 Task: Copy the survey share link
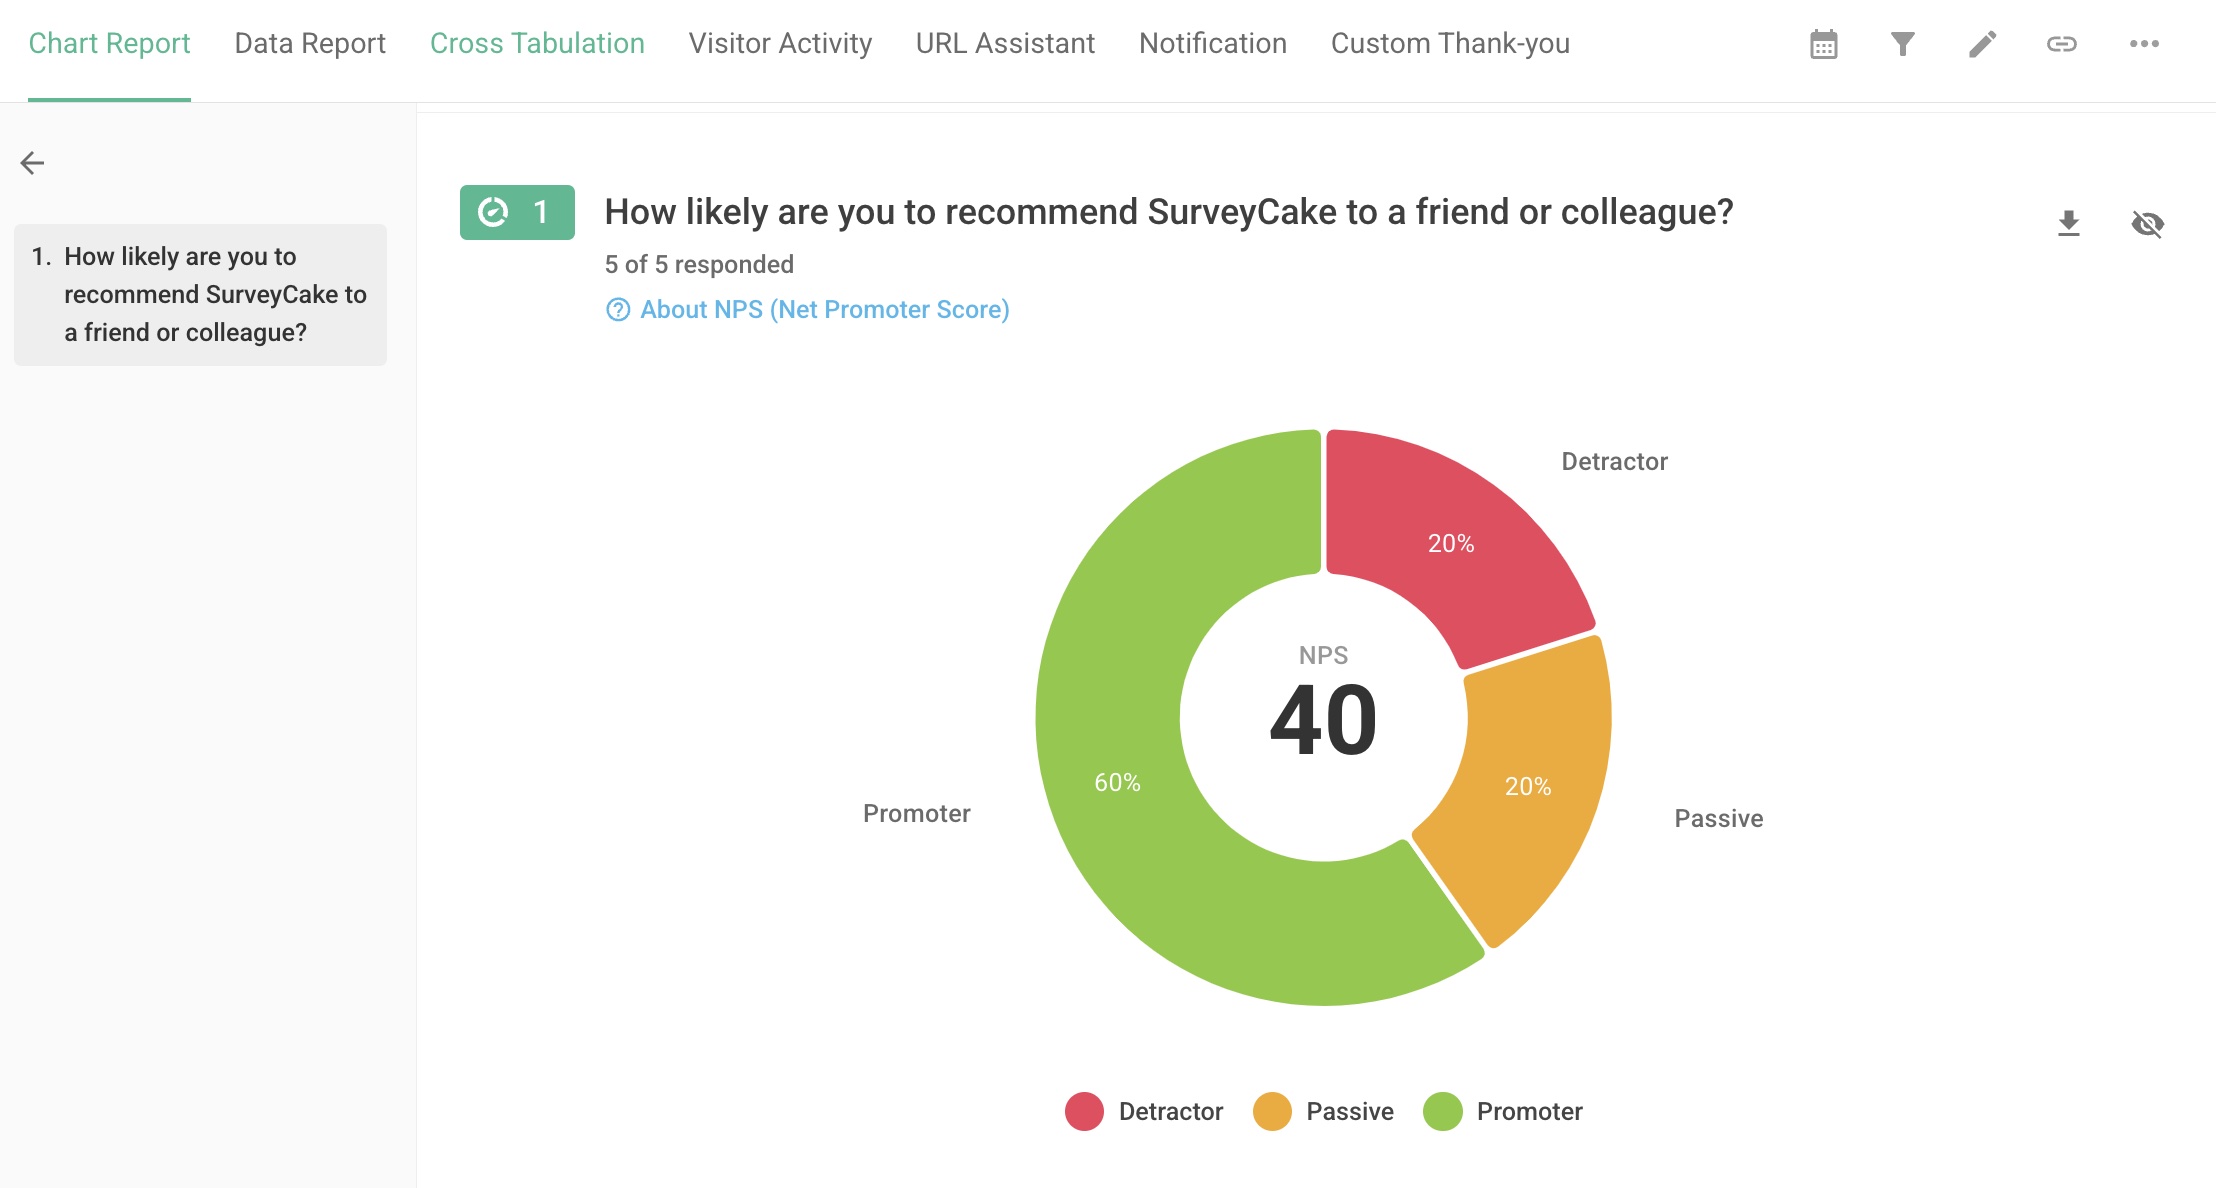point(2062,43)
